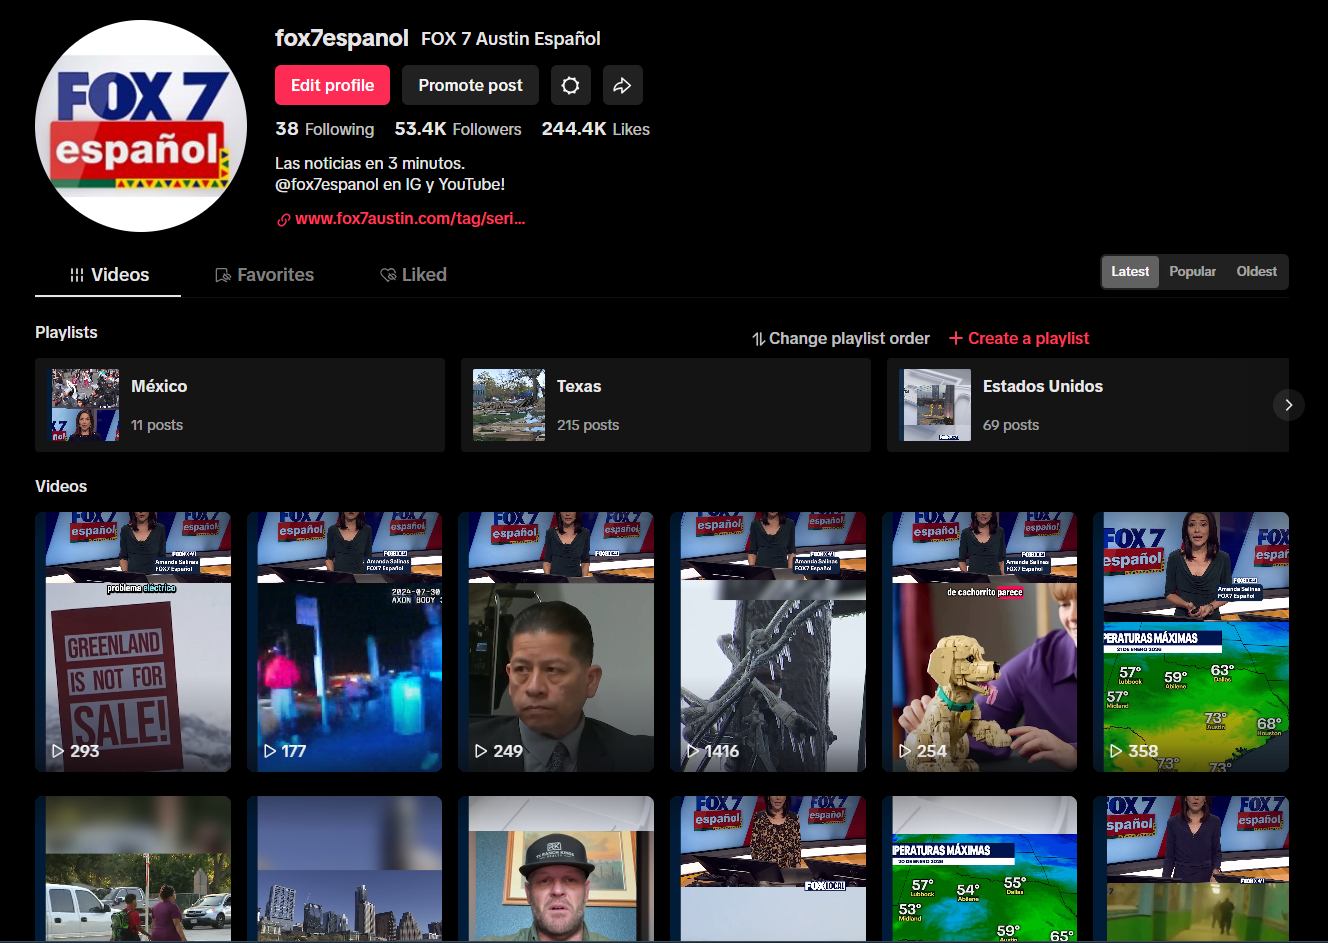Click play icon on 358-view video

click(x=1116, y=751)
